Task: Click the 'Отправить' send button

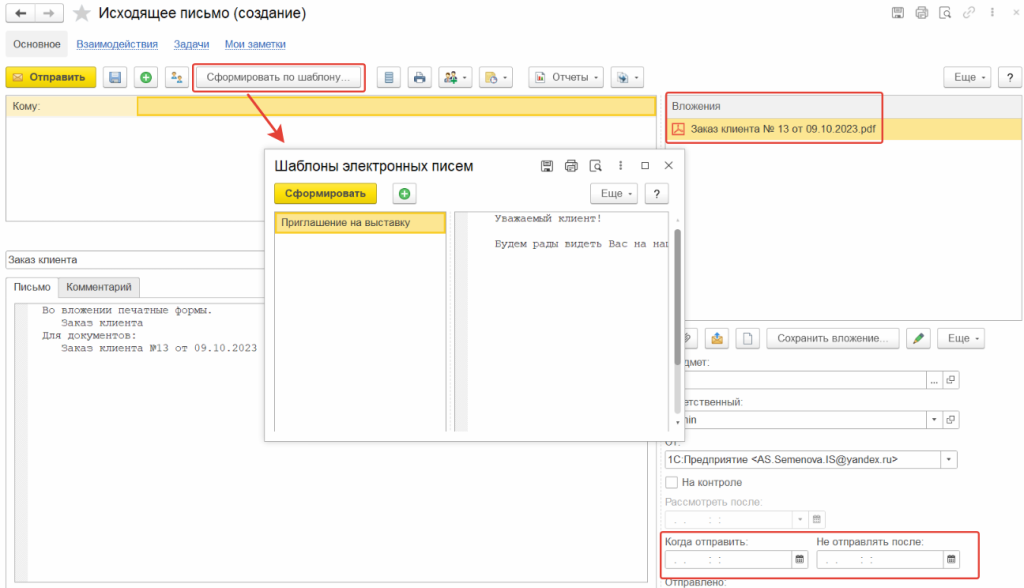Action: pos(51,77)
